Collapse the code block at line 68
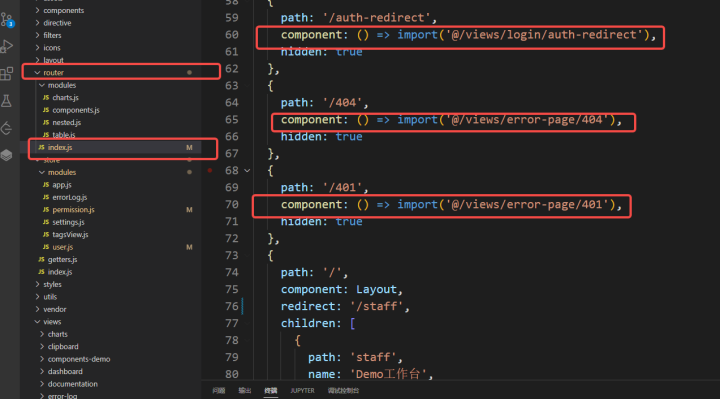Image resolution: width=720 pixels, height=399 pixels. coord(247,170)
